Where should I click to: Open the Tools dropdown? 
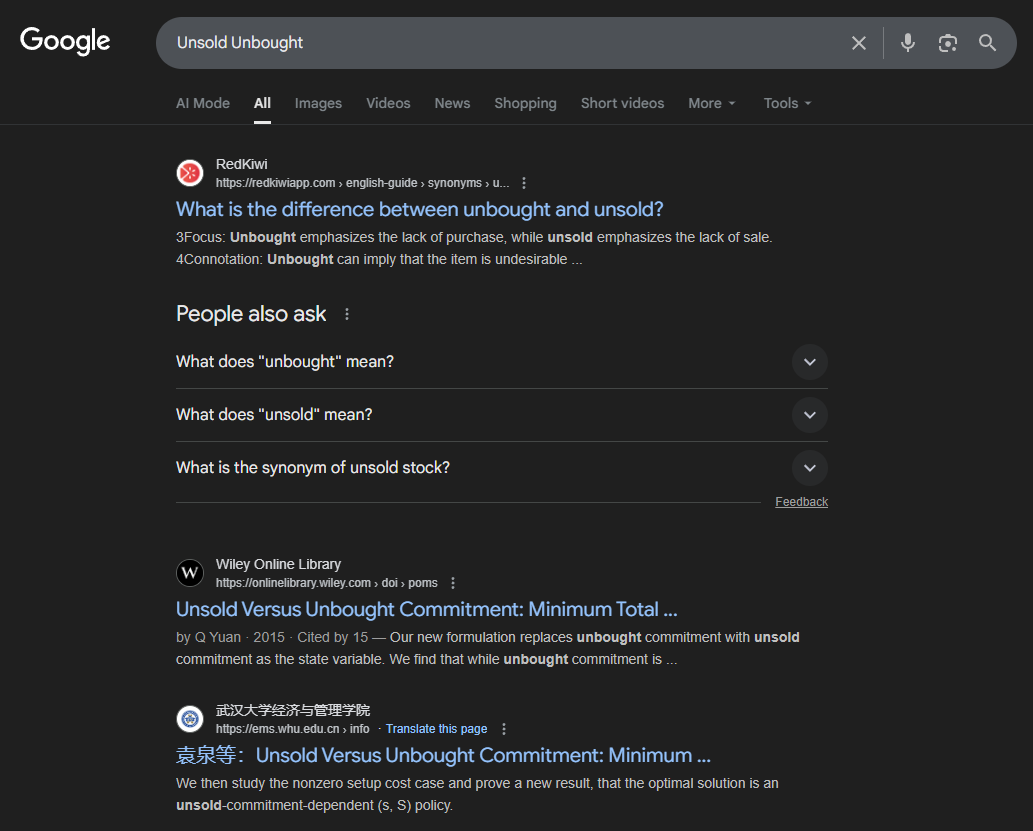[x=787, y=103]
